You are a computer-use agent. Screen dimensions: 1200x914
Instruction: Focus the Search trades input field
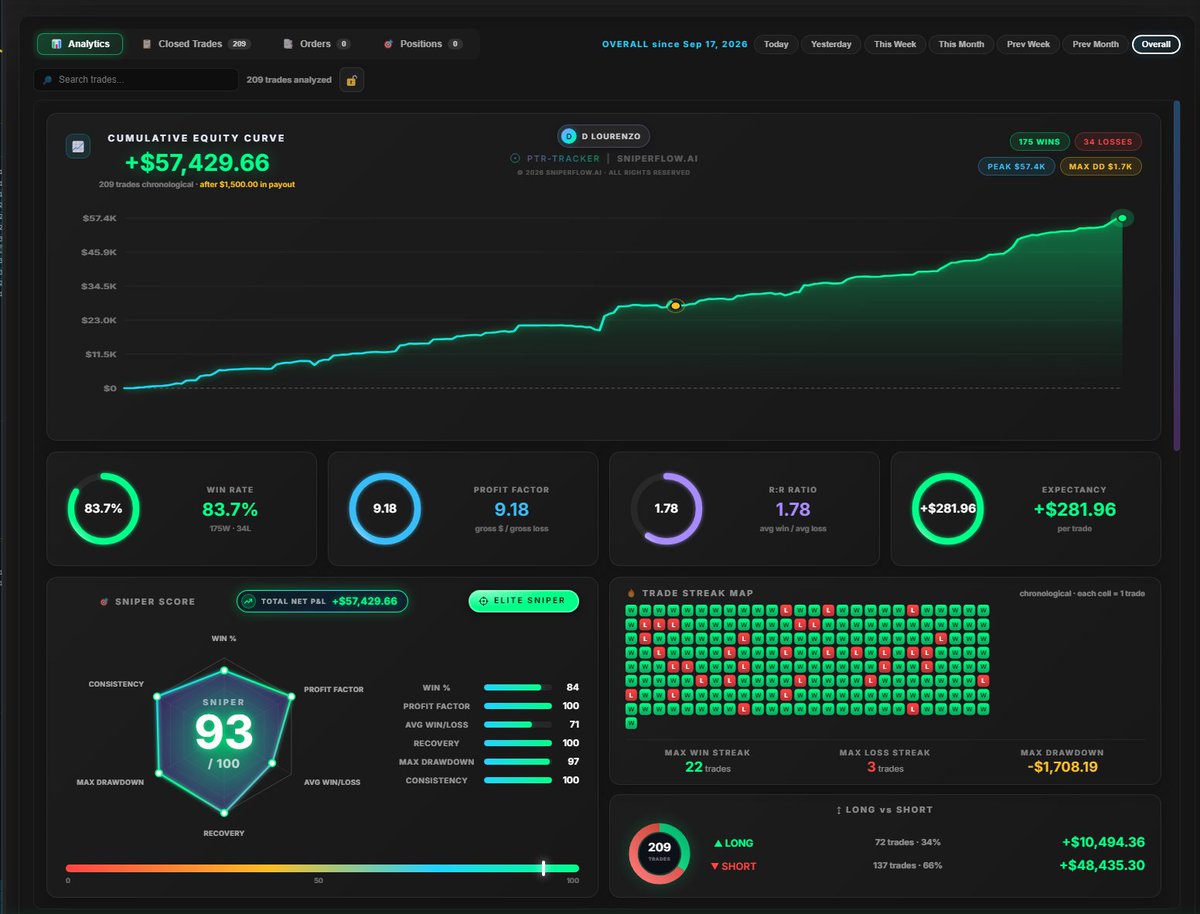click(x=136, y=80)
